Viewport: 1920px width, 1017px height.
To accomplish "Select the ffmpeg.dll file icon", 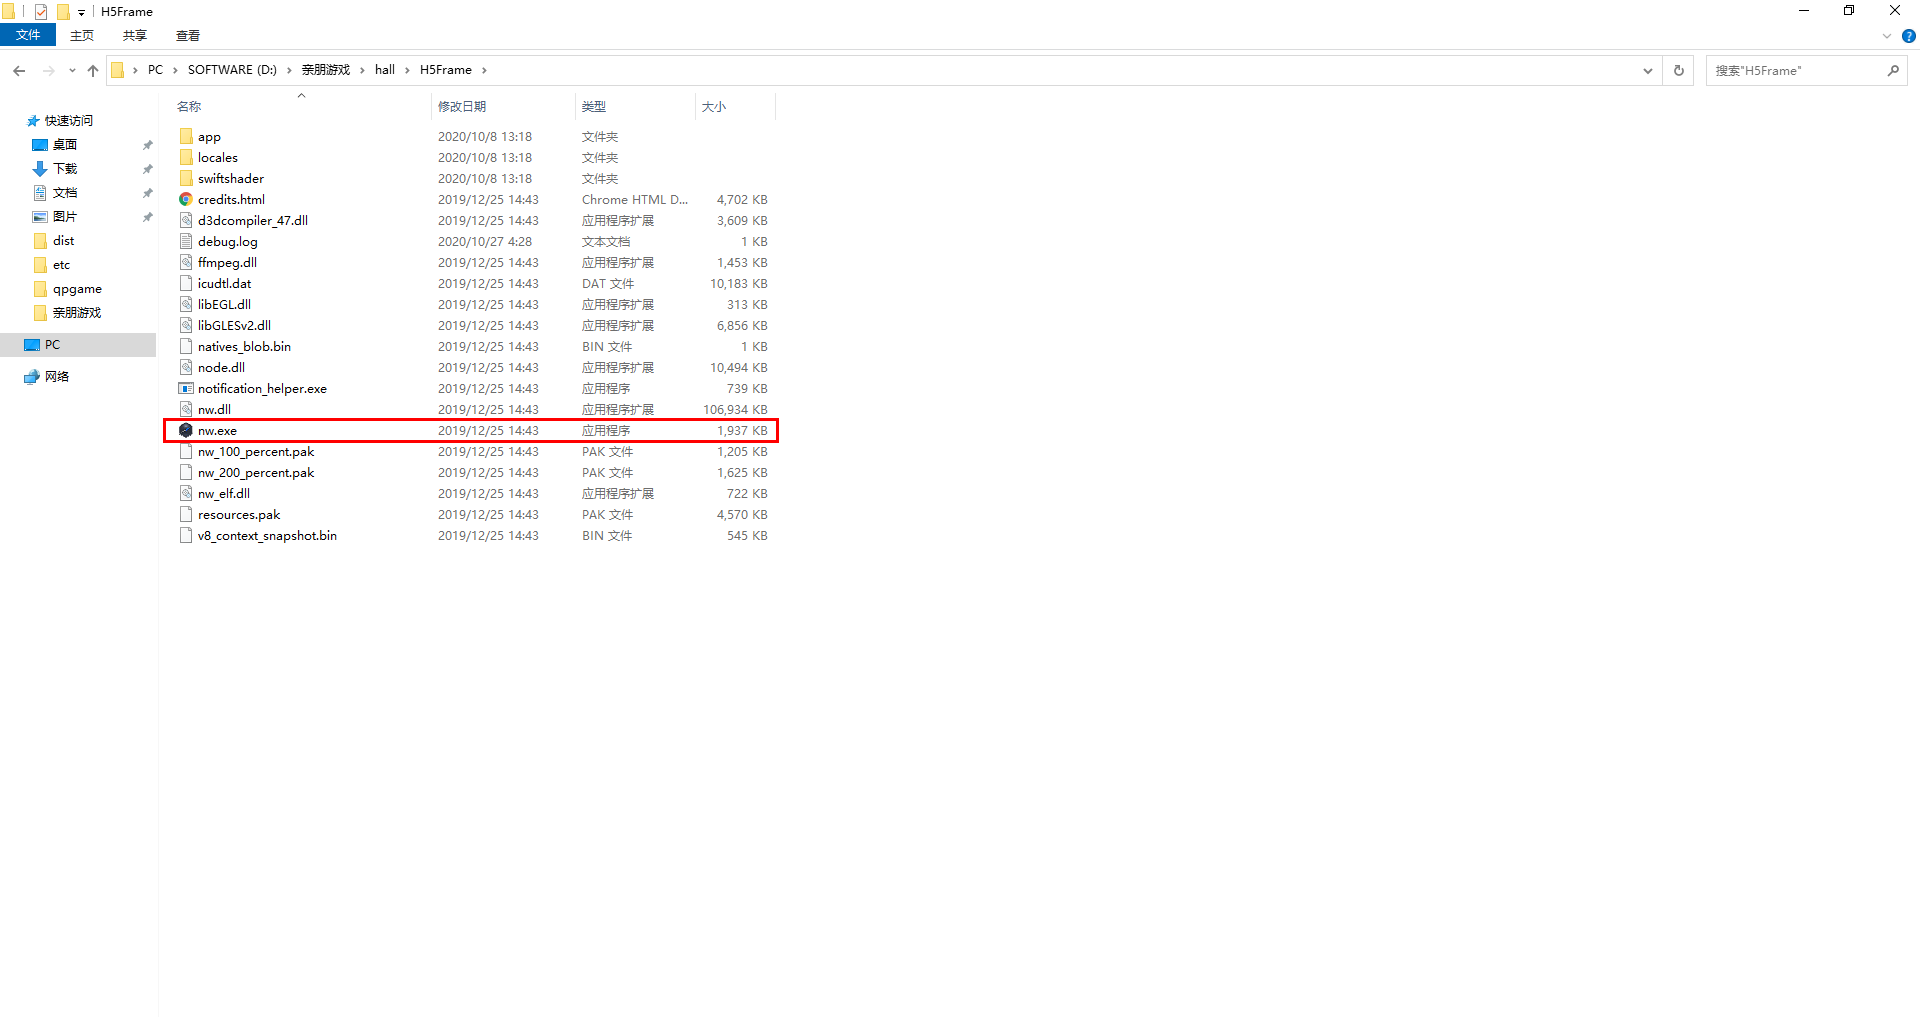I will coord(186,262).
